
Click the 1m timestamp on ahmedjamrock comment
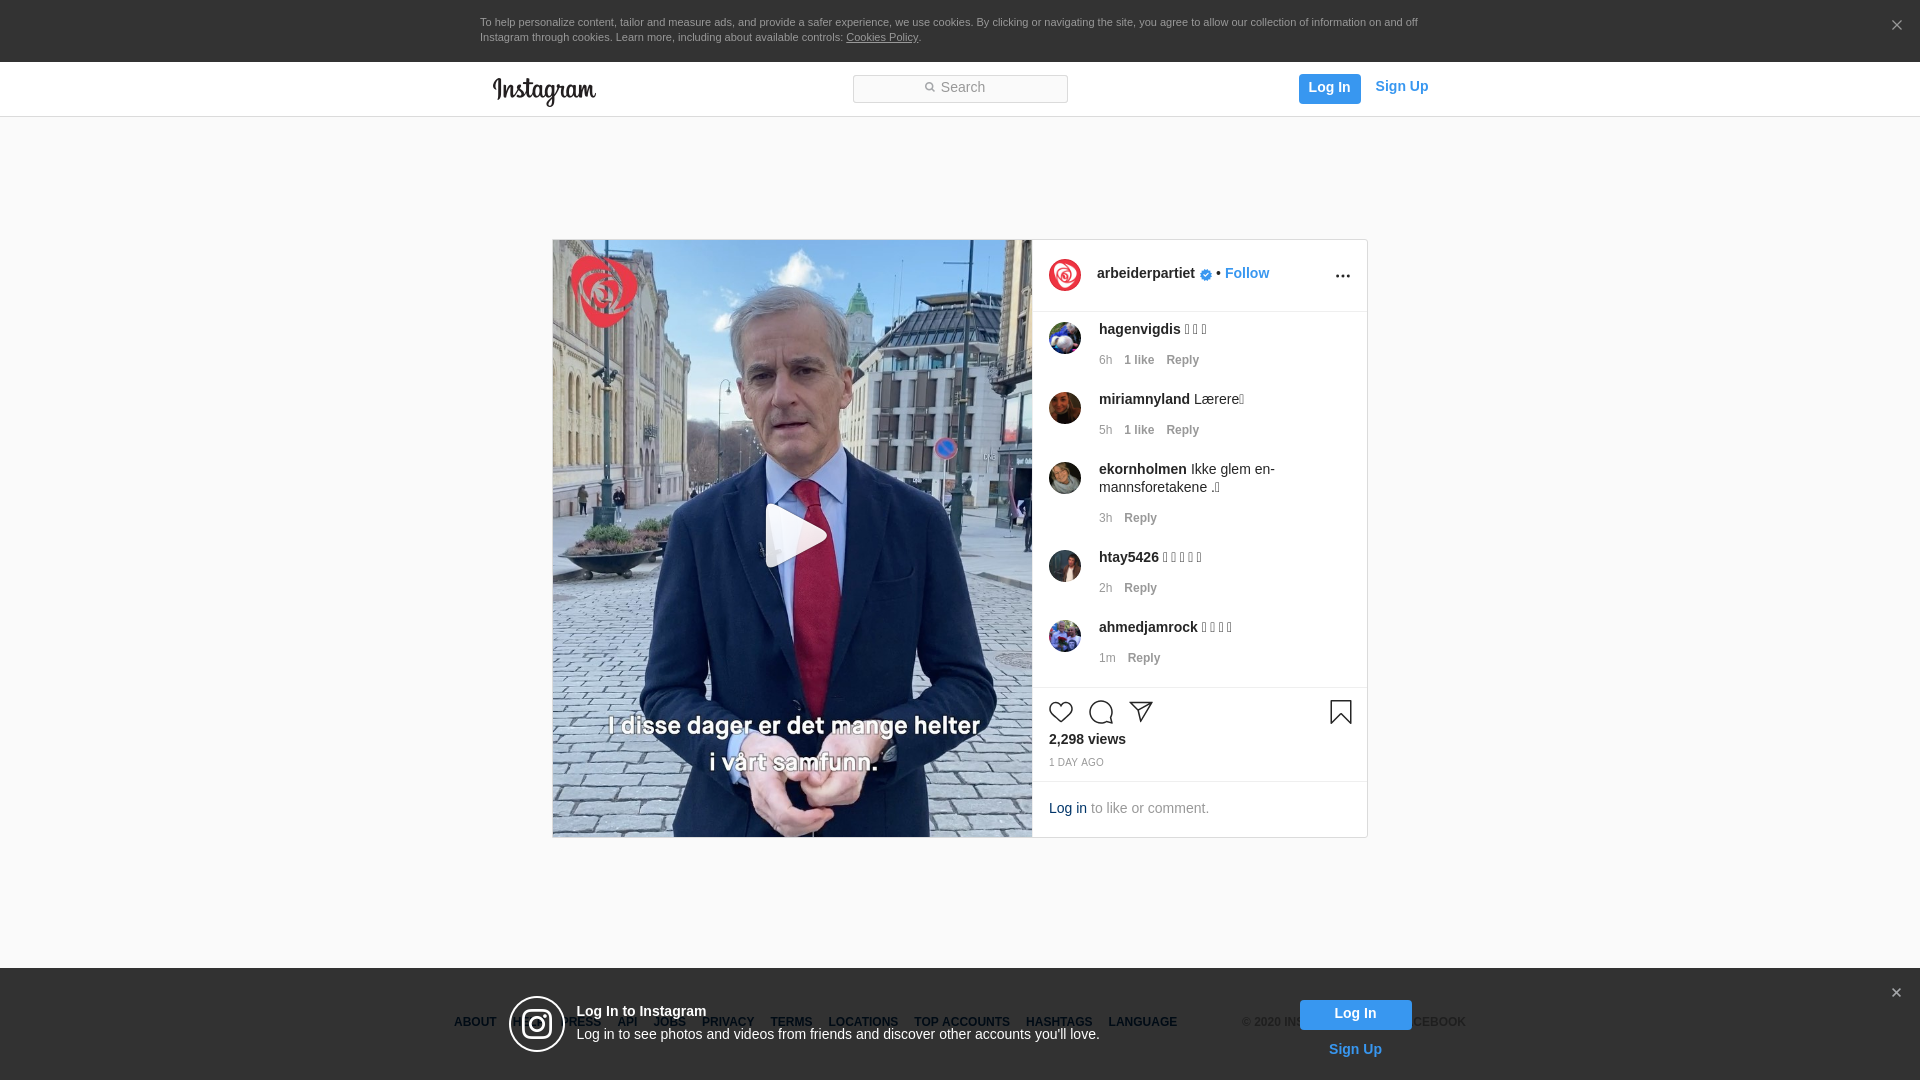coord(1107,658)
